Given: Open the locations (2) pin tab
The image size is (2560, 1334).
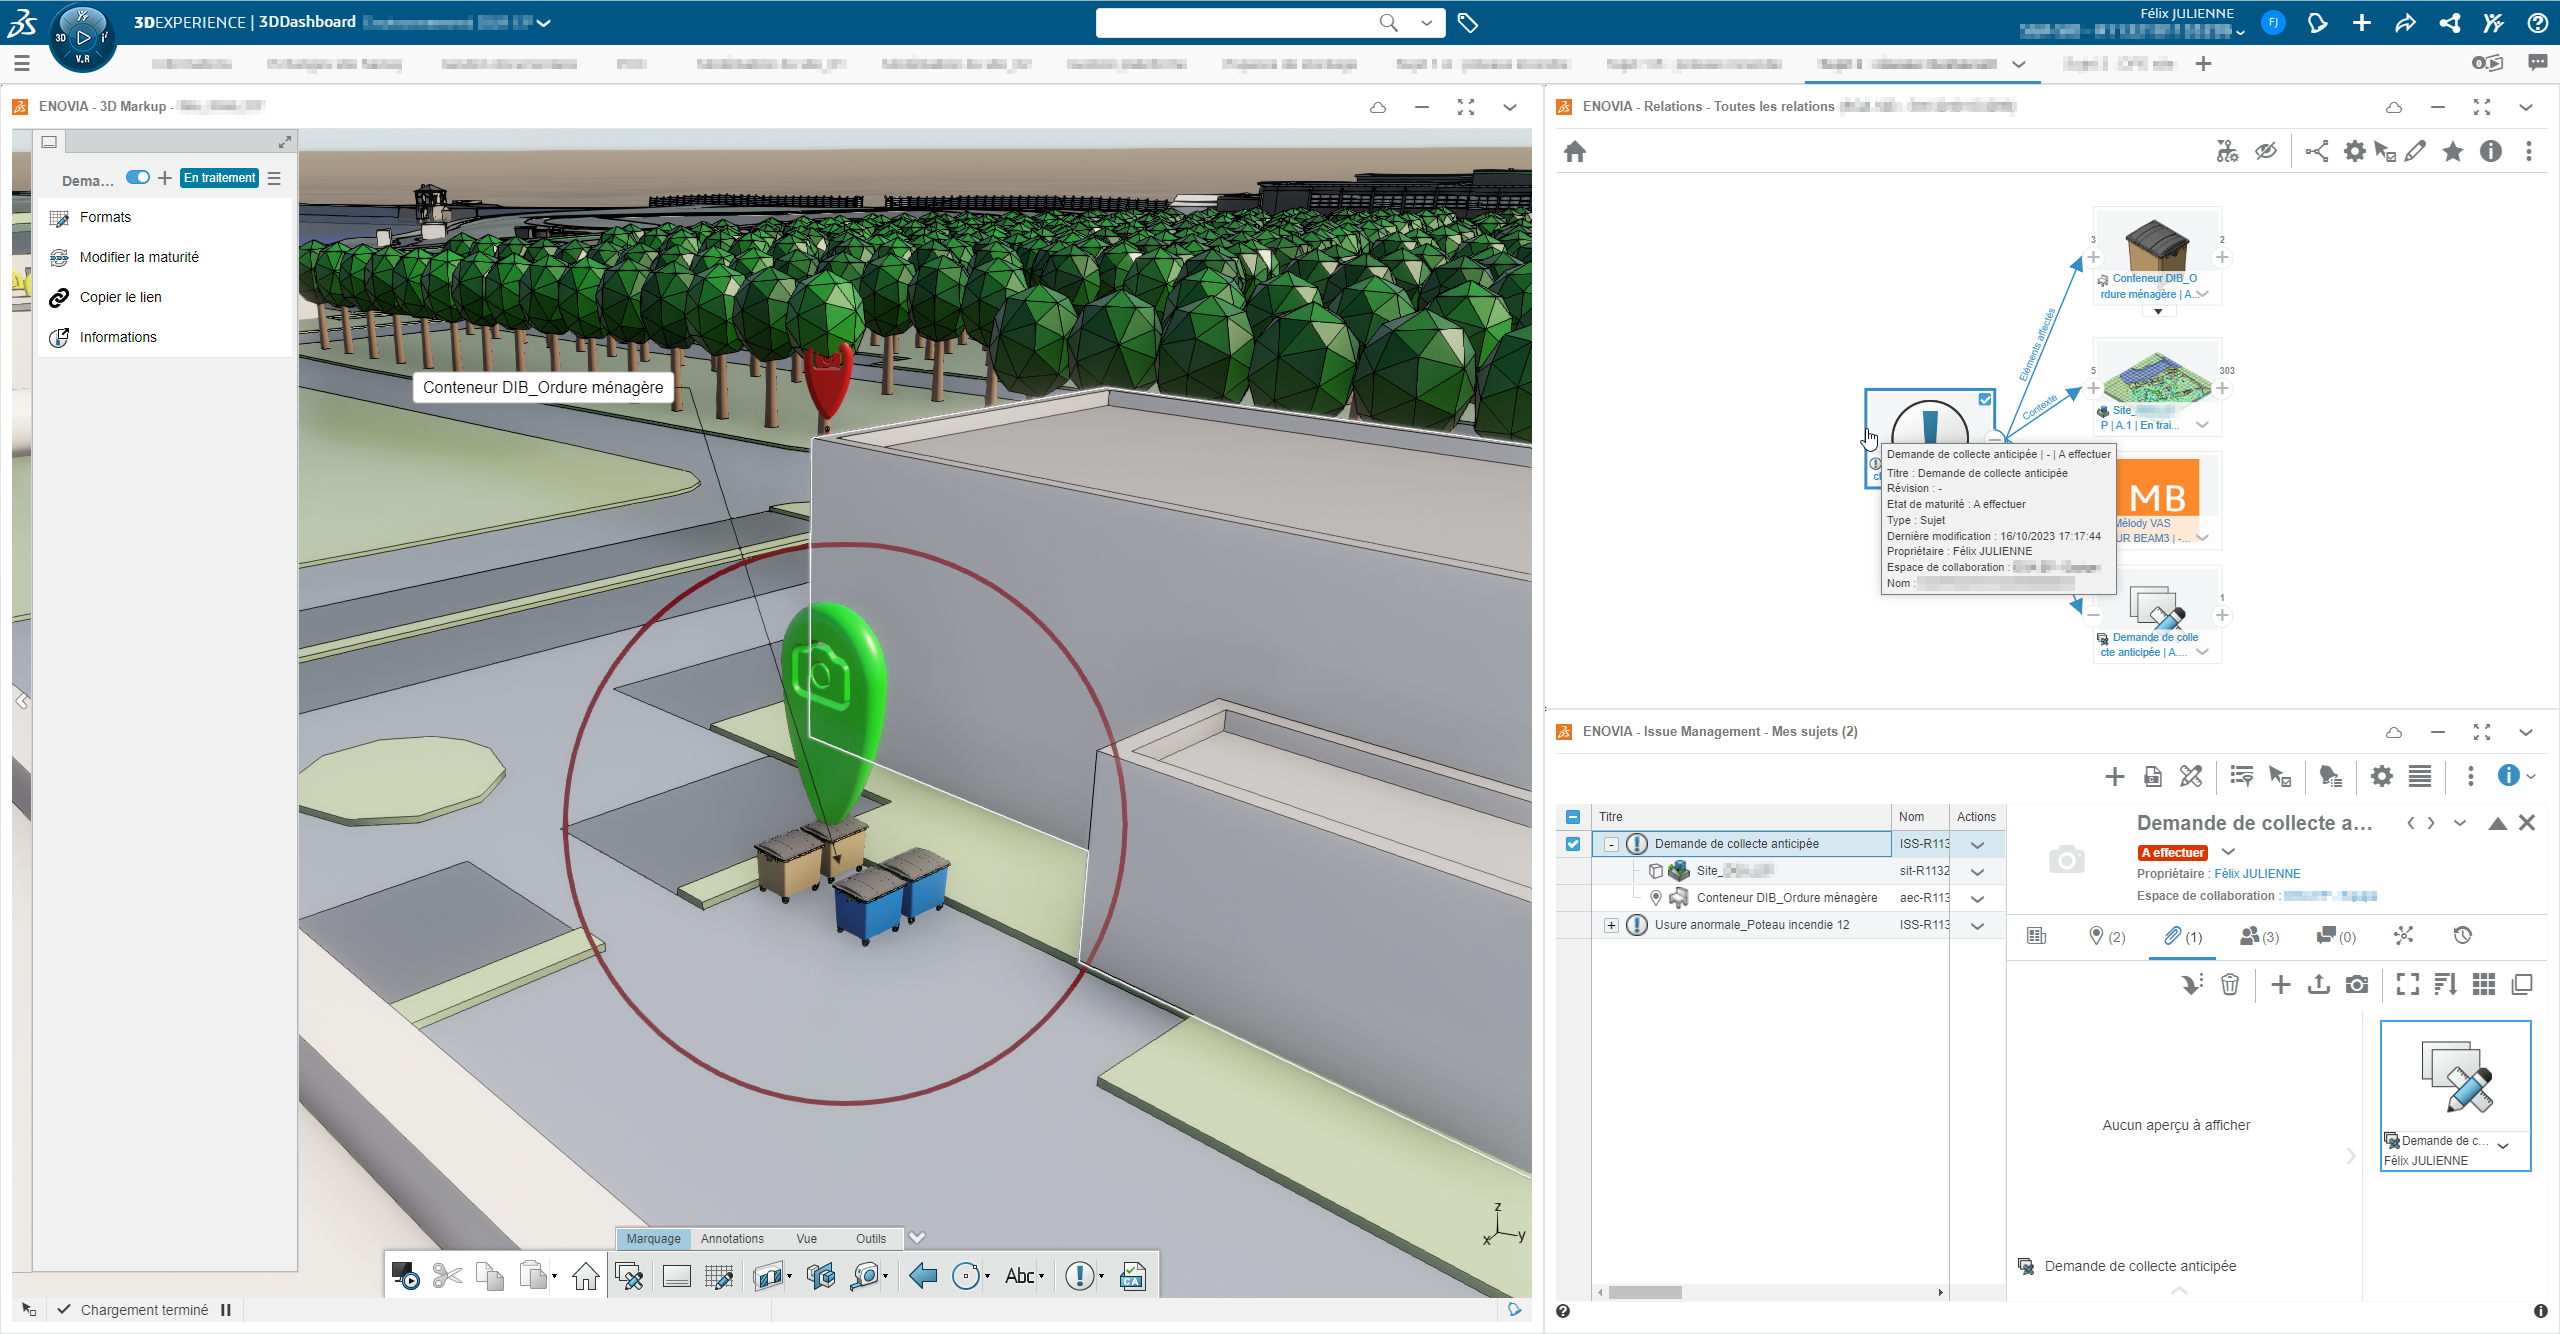Looking at the screenshot, I should (2107, 936).
